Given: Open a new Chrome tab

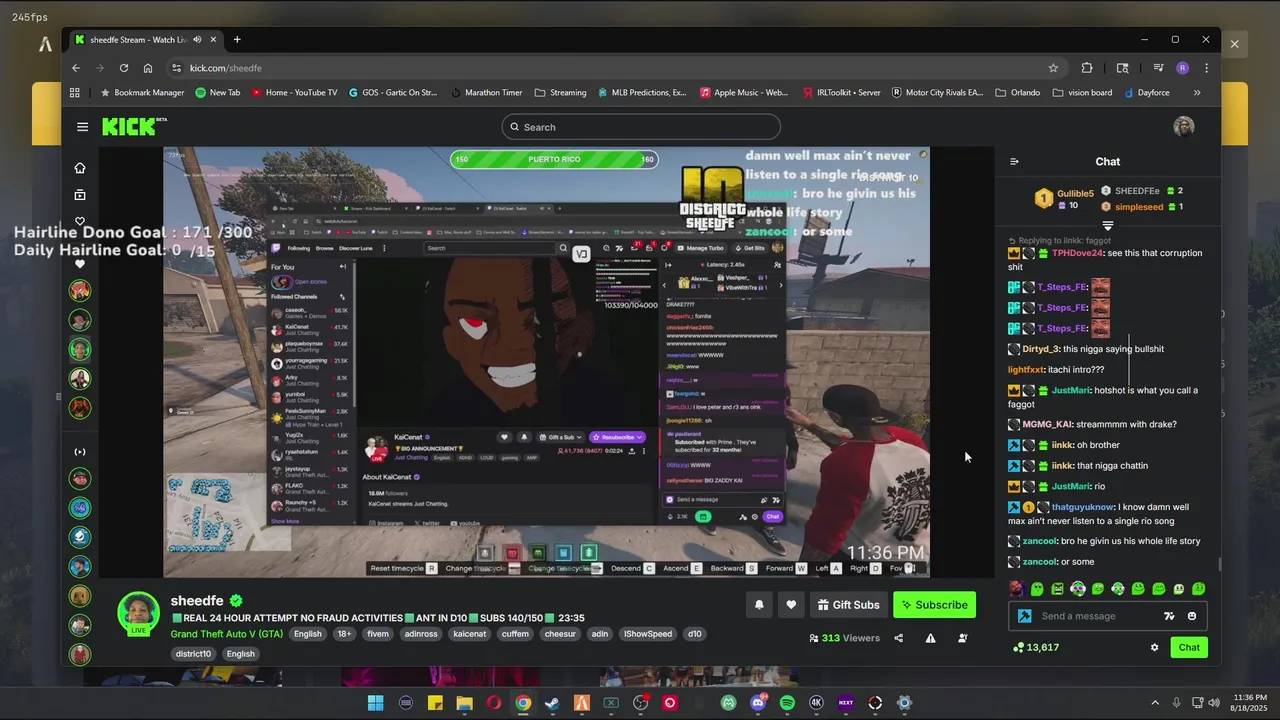Looking at the screenshot, I should coord(237,40).
